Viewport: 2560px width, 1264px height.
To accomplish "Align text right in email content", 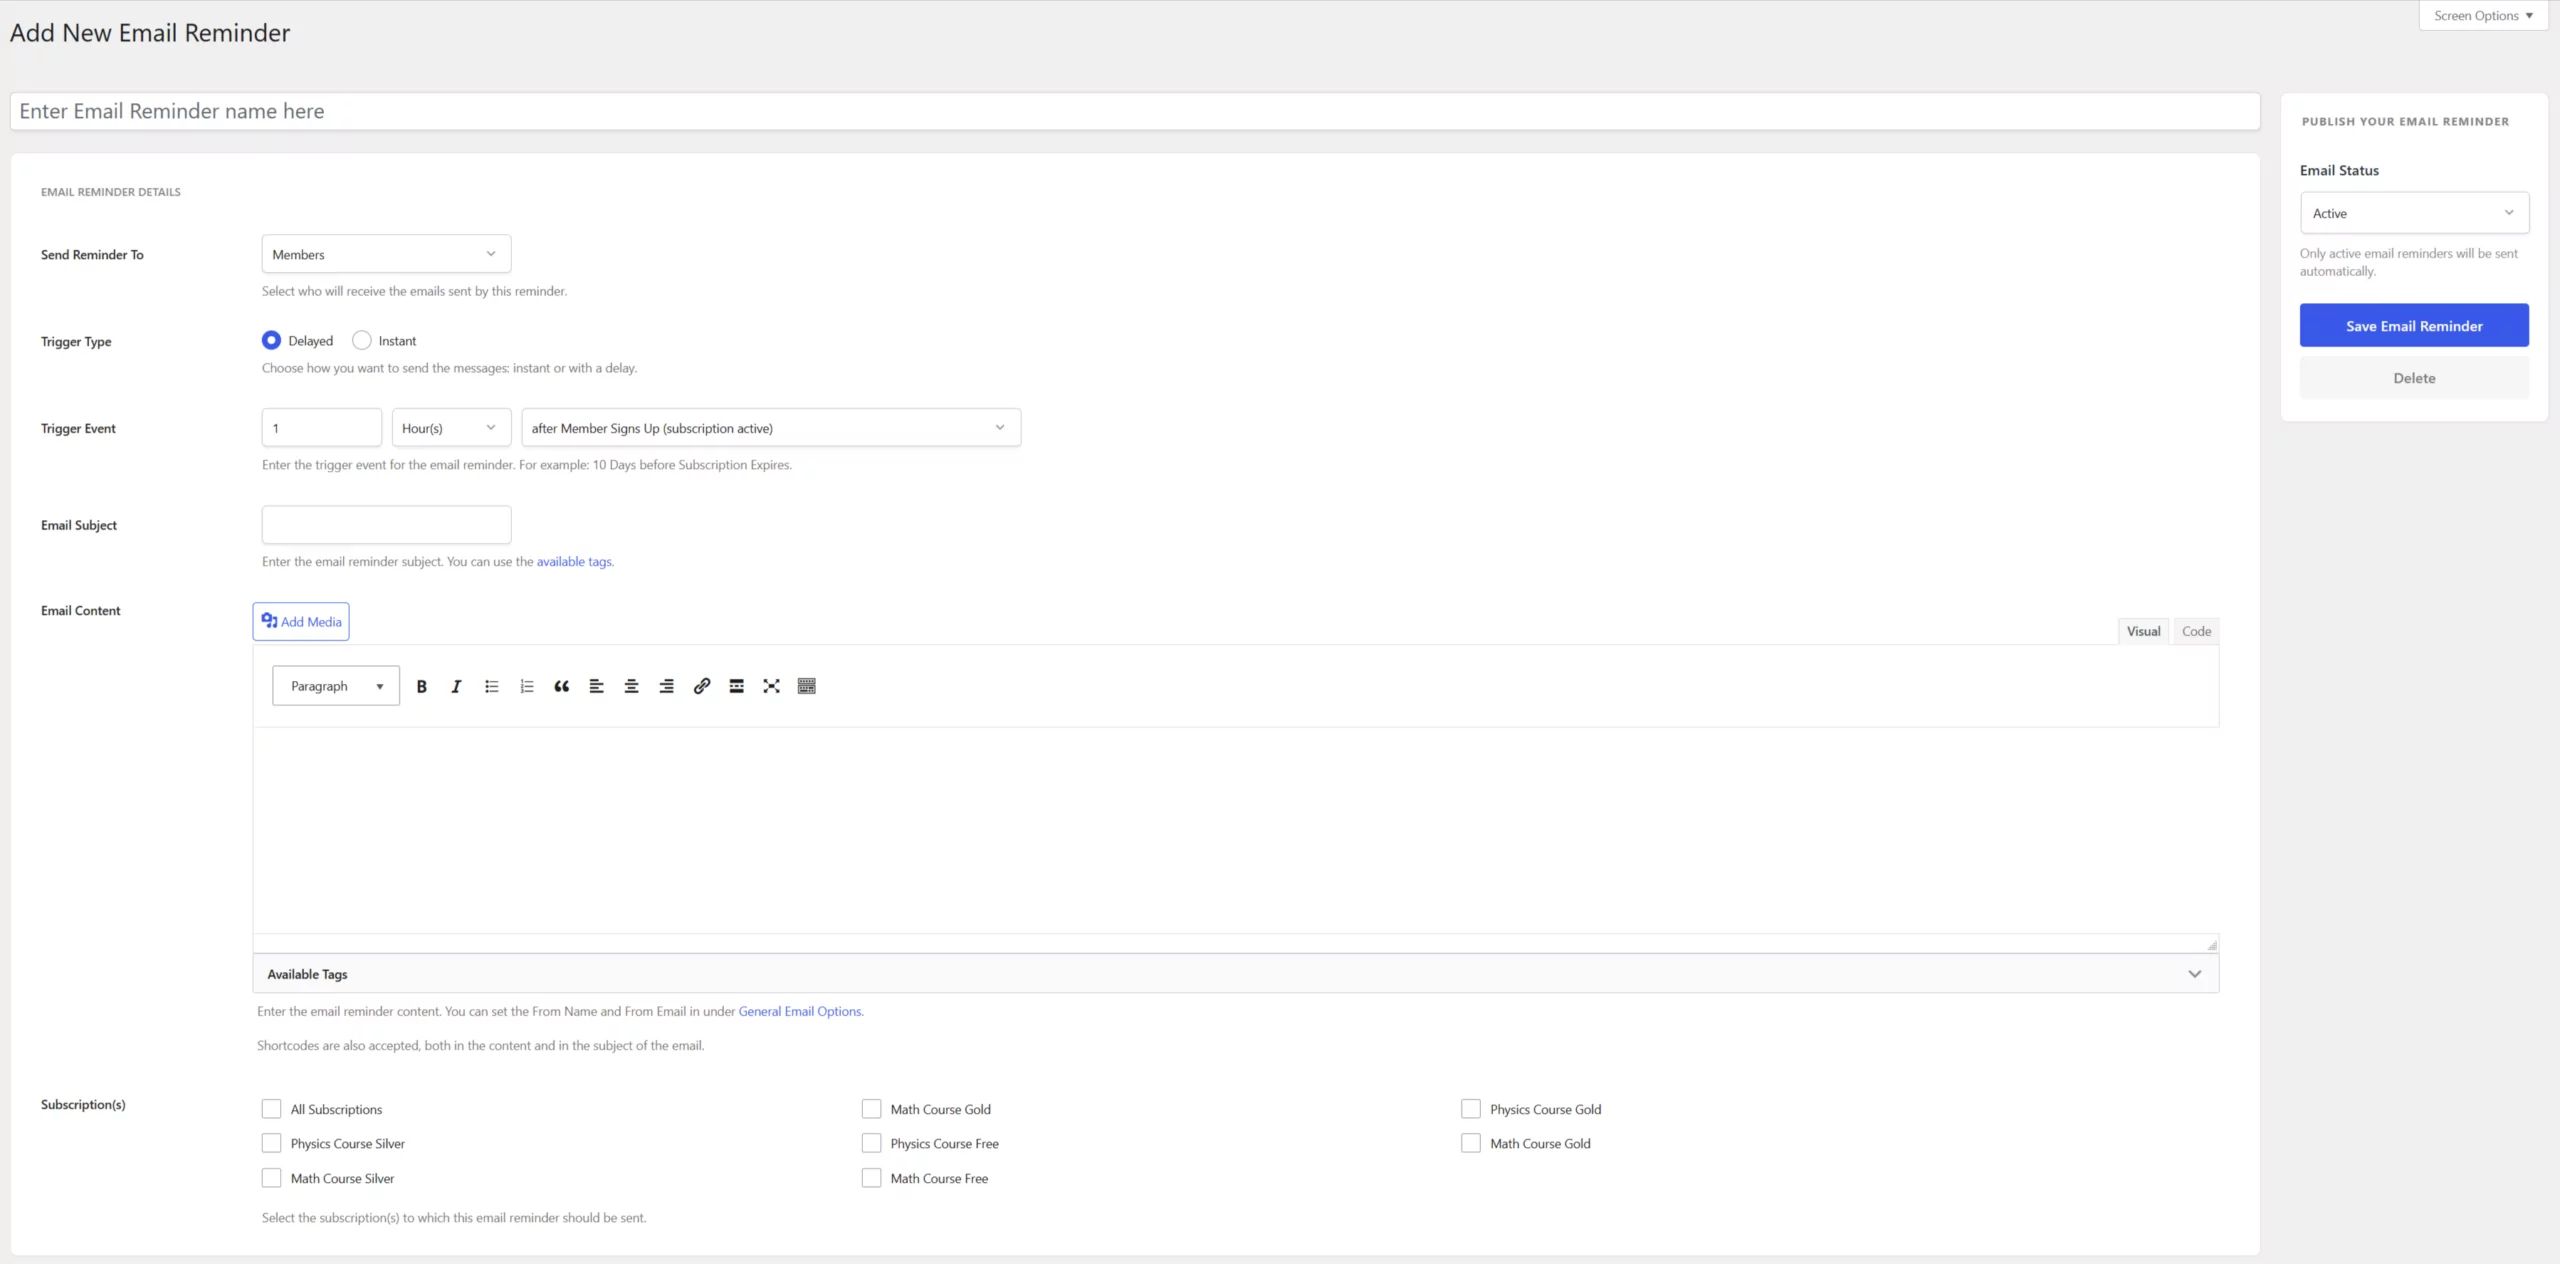I will click(666, 686).
